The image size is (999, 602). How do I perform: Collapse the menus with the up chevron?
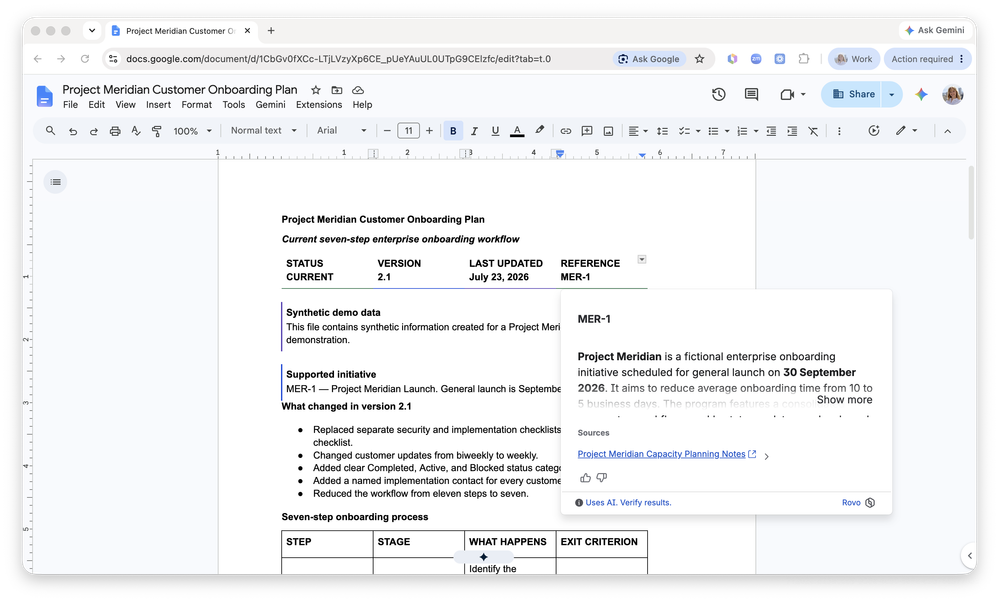click(947, 131)
